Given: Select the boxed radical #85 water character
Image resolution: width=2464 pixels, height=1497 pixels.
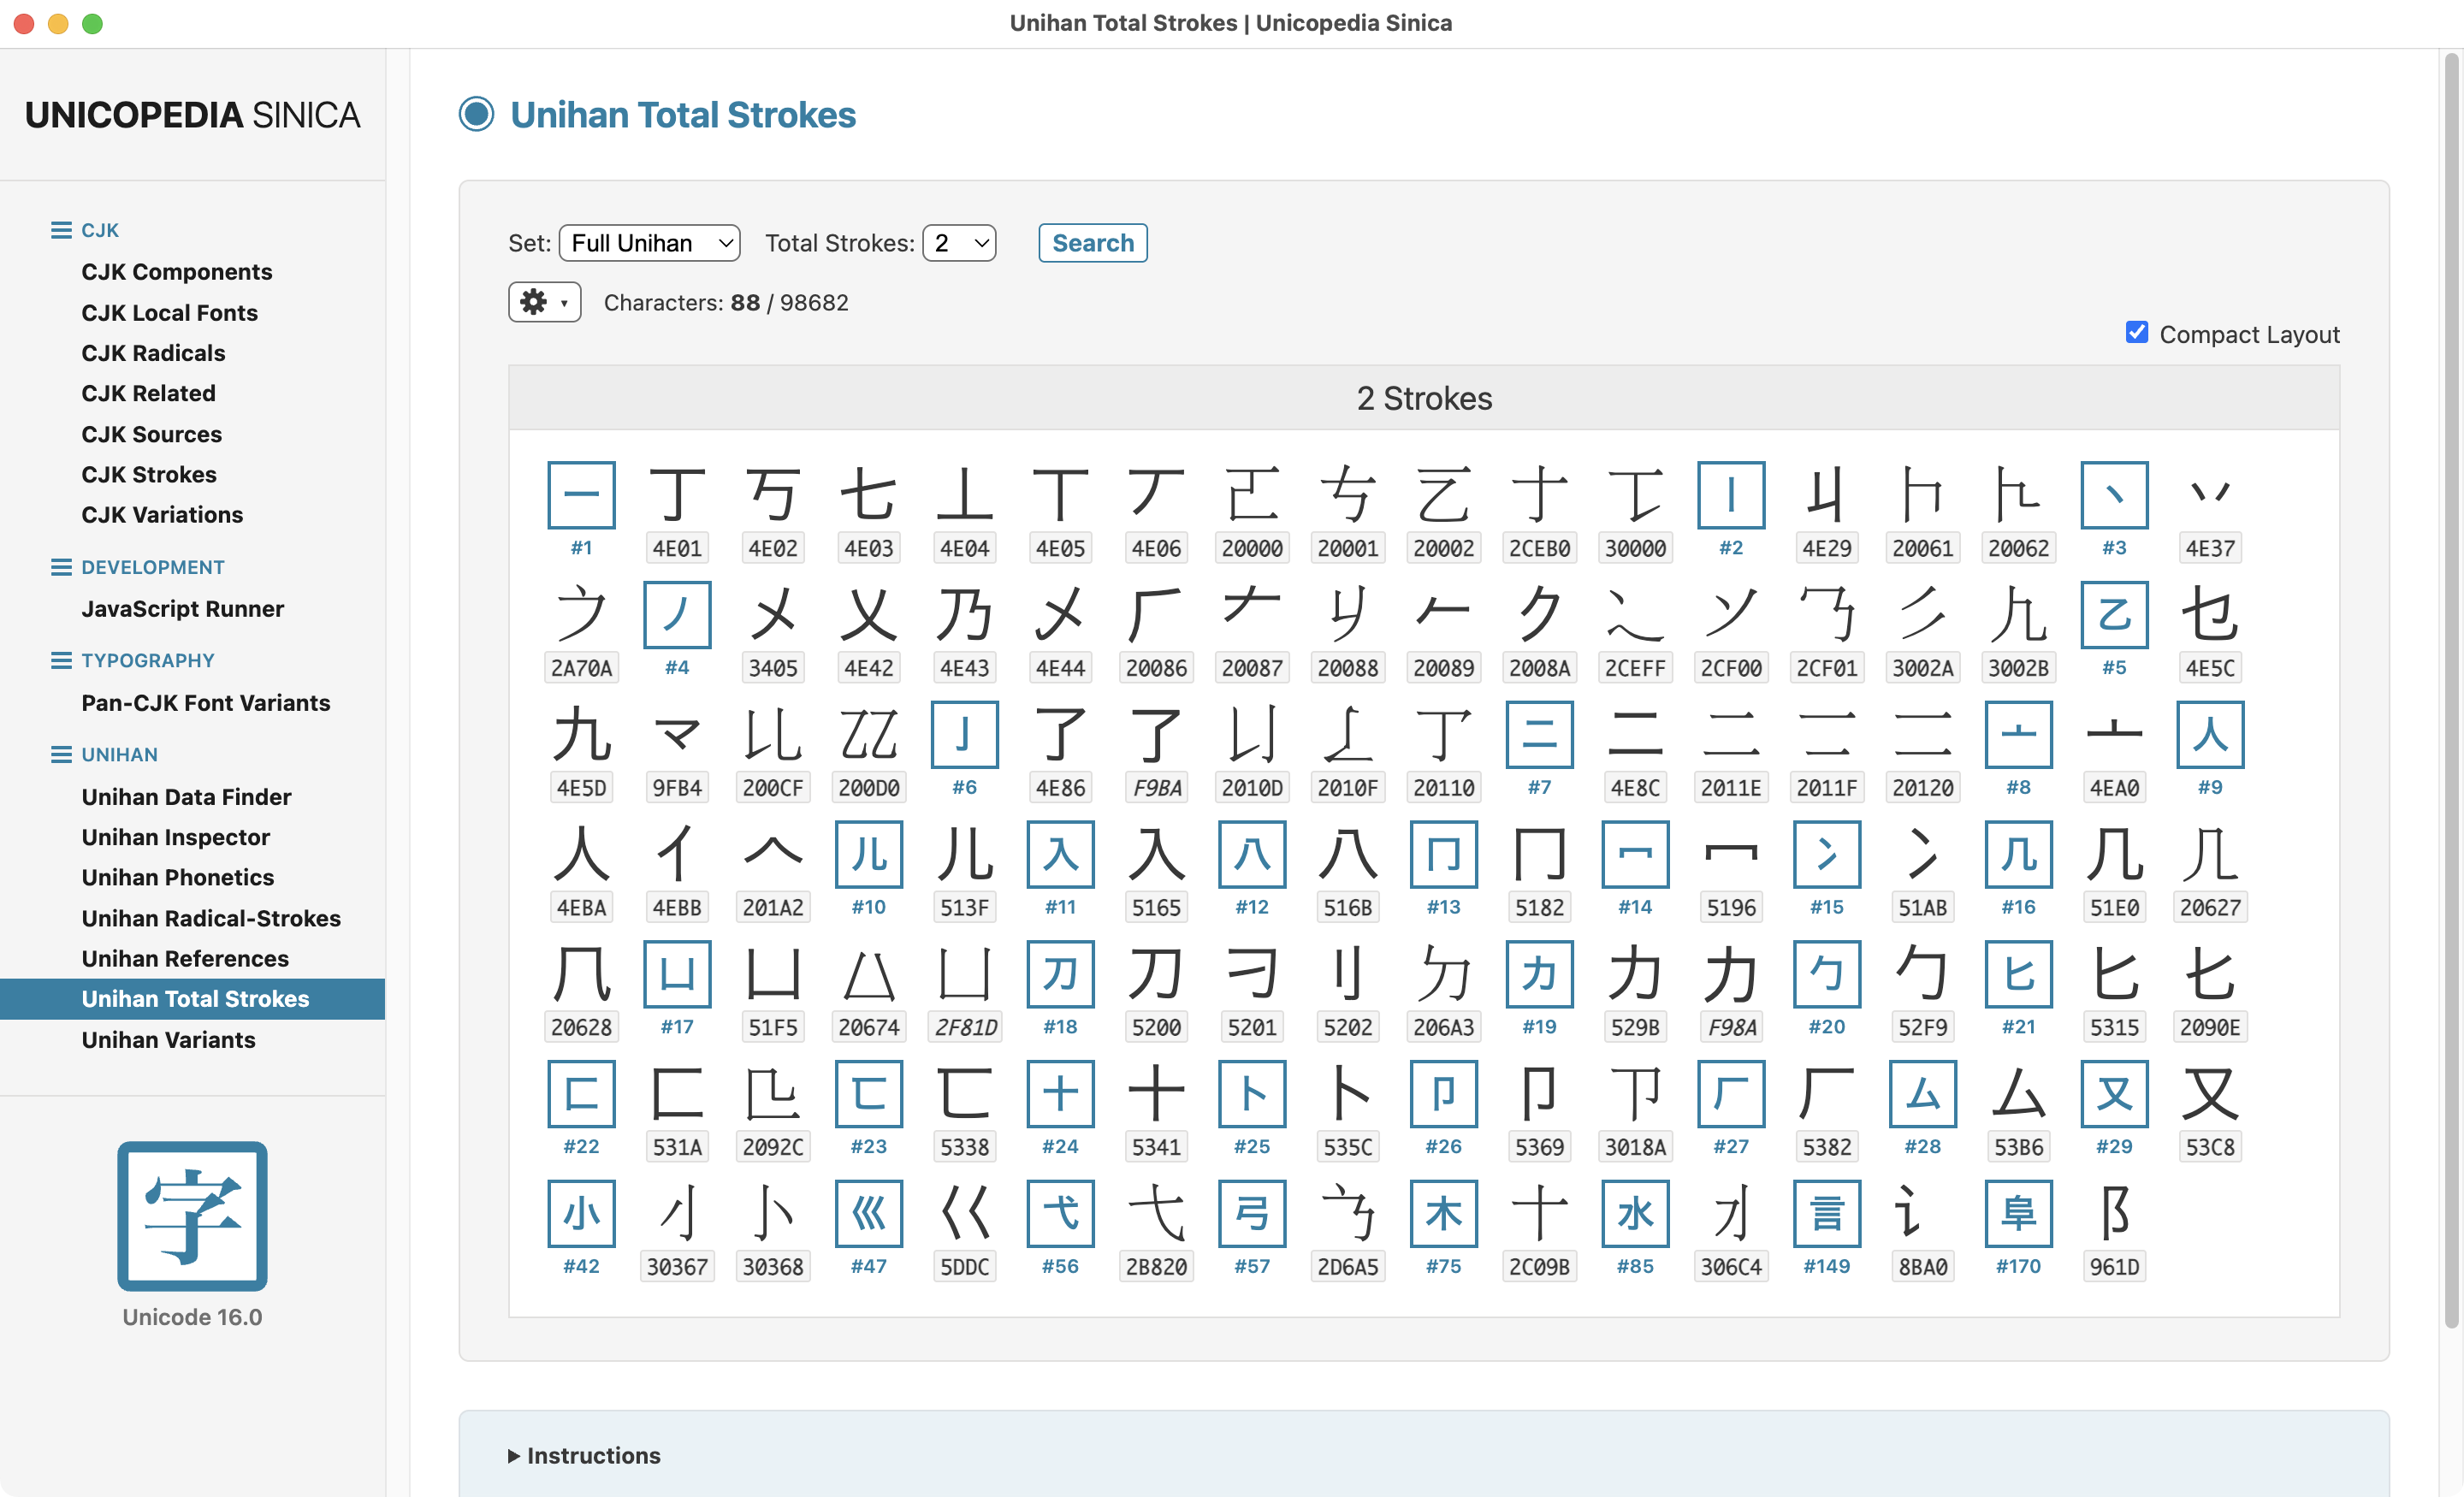Looking at the screenshot, I should coord(1635,1213).
